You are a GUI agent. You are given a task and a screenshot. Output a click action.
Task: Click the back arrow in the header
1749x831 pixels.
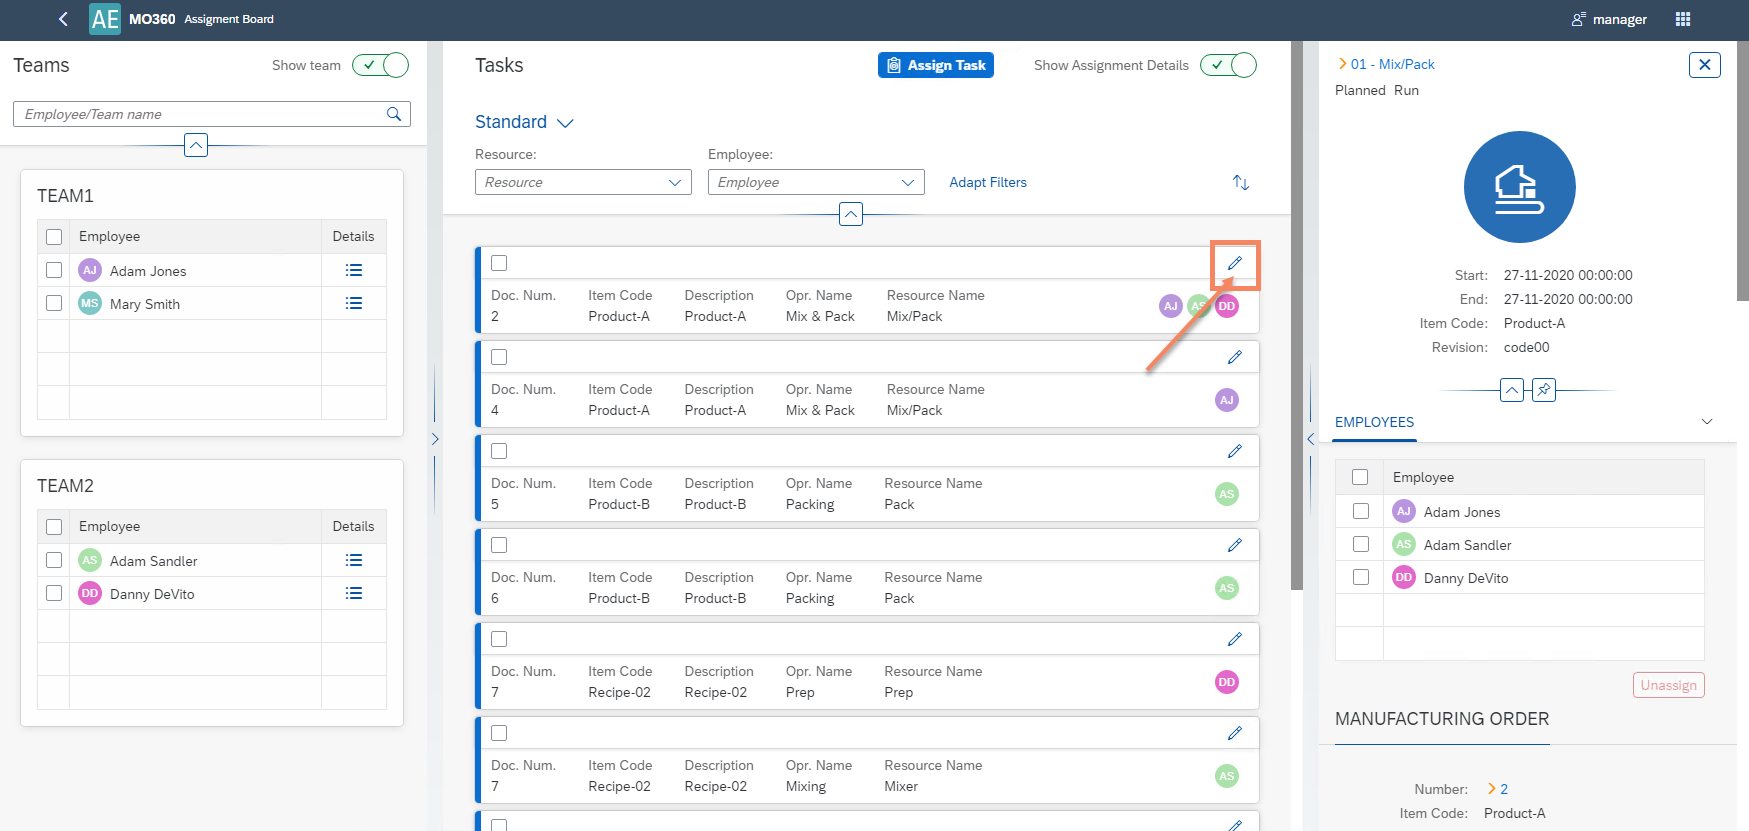coord(63,19)
